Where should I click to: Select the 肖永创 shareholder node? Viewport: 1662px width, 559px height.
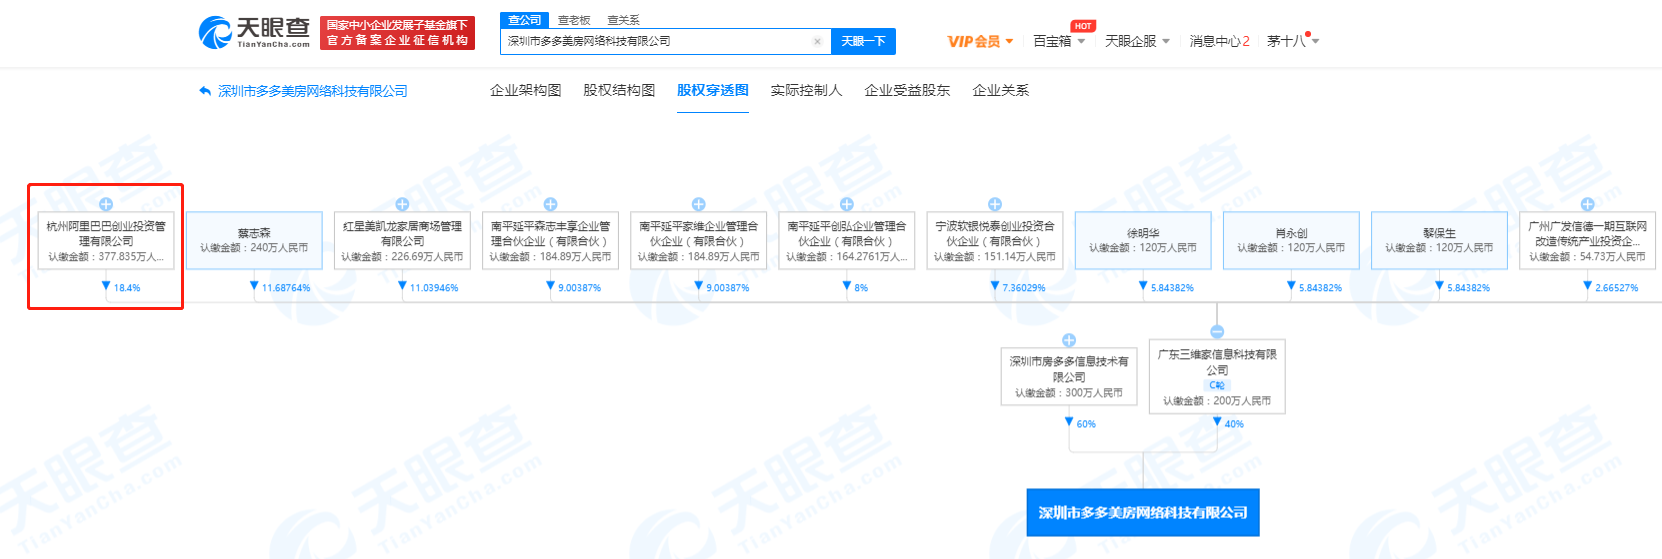pos(1291,240)
